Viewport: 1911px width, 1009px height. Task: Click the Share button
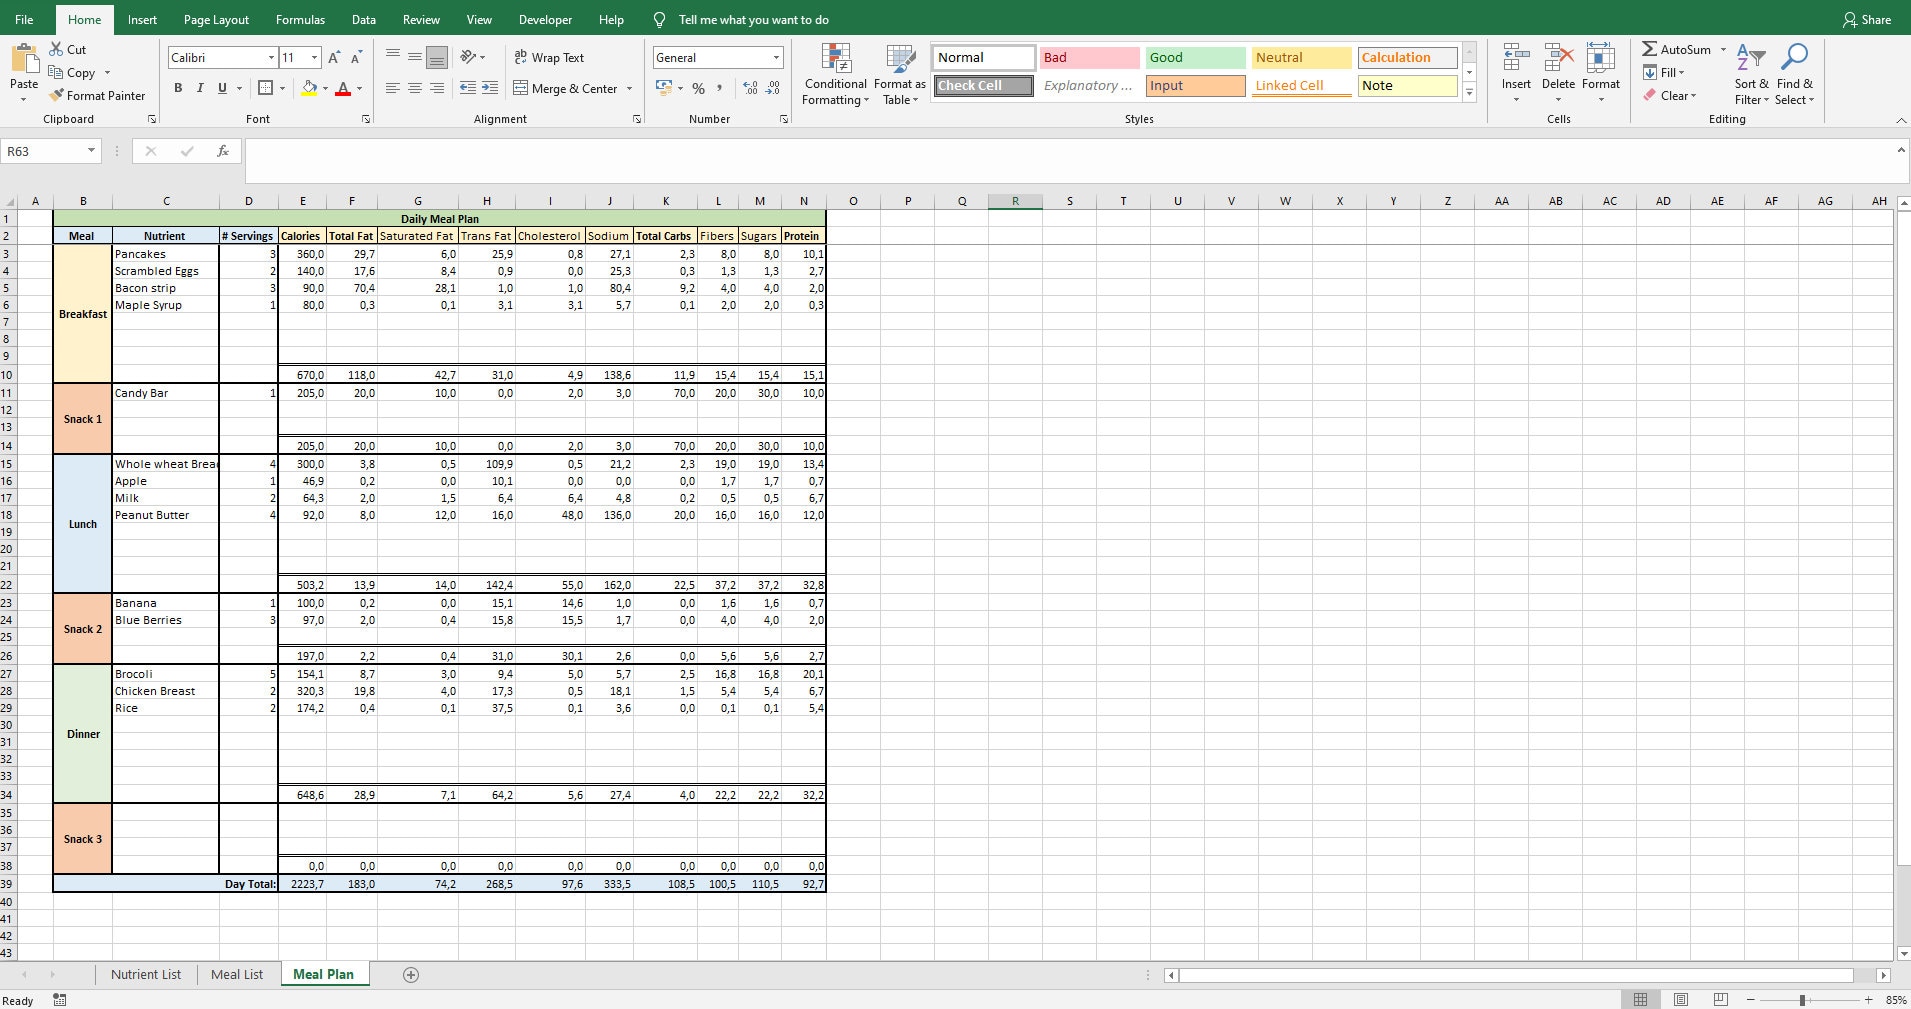[x=1866, y=19]
